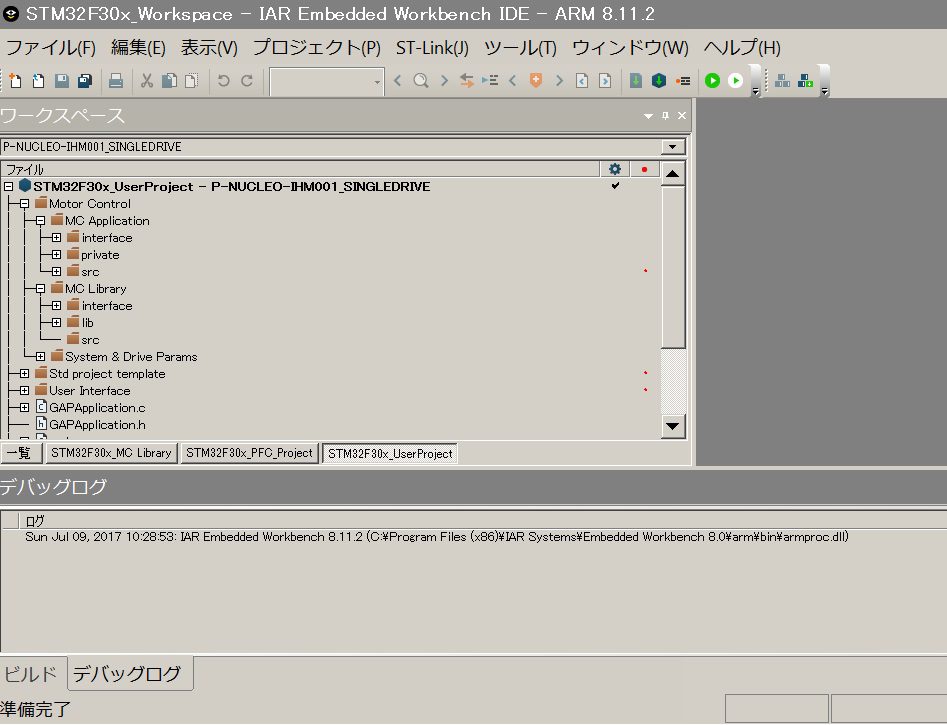Click the Open file toolbar icon
This screenshot has height=725, width=947.
[38, 80]
